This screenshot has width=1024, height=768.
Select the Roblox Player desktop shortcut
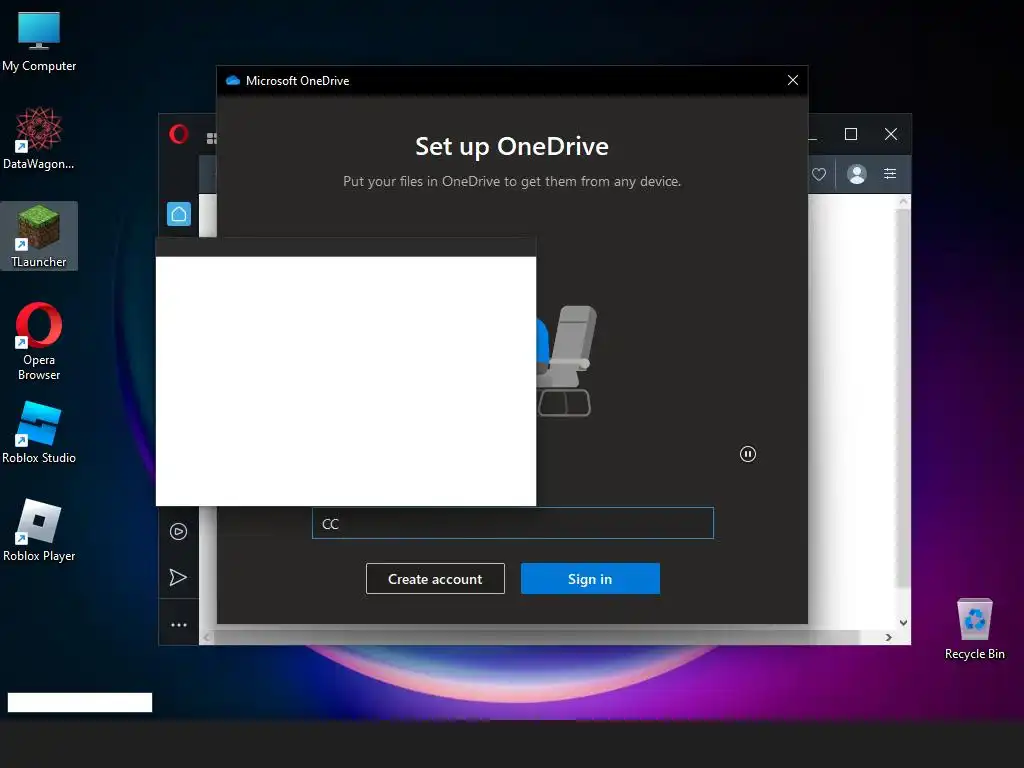39,530
